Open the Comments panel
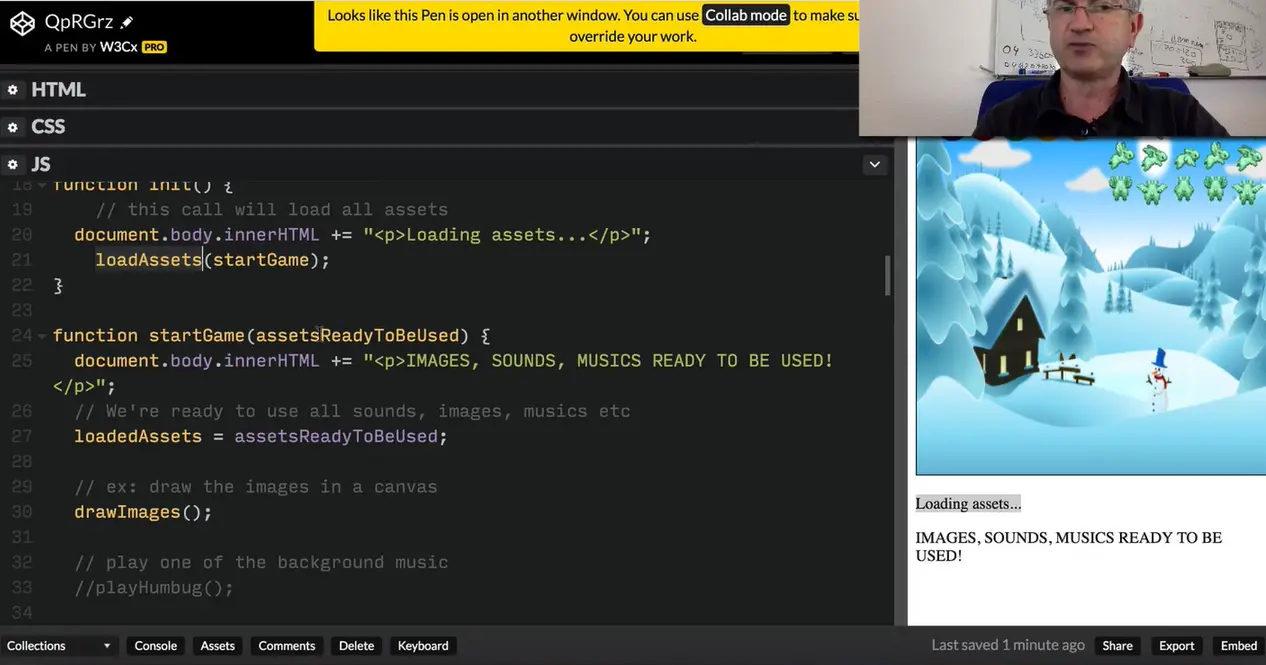This screenshot has width=1266, height=665. 287,646
